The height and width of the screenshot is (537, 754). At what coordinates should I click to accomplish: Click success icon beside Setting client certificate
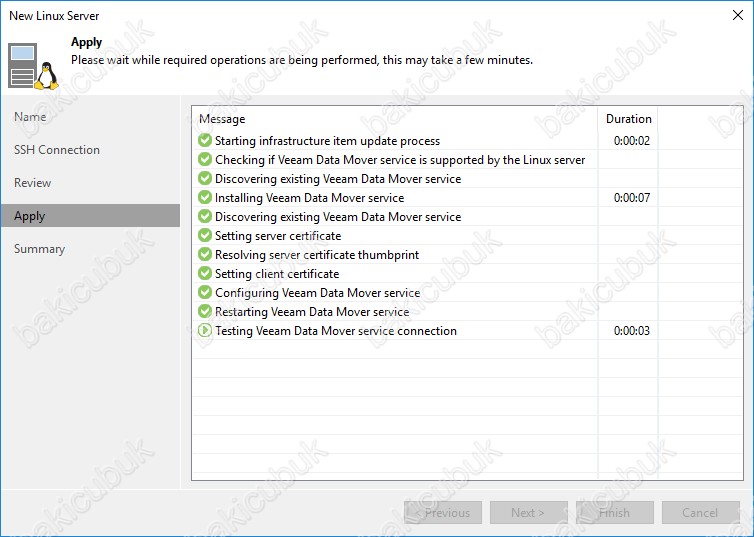click(205, 273)
